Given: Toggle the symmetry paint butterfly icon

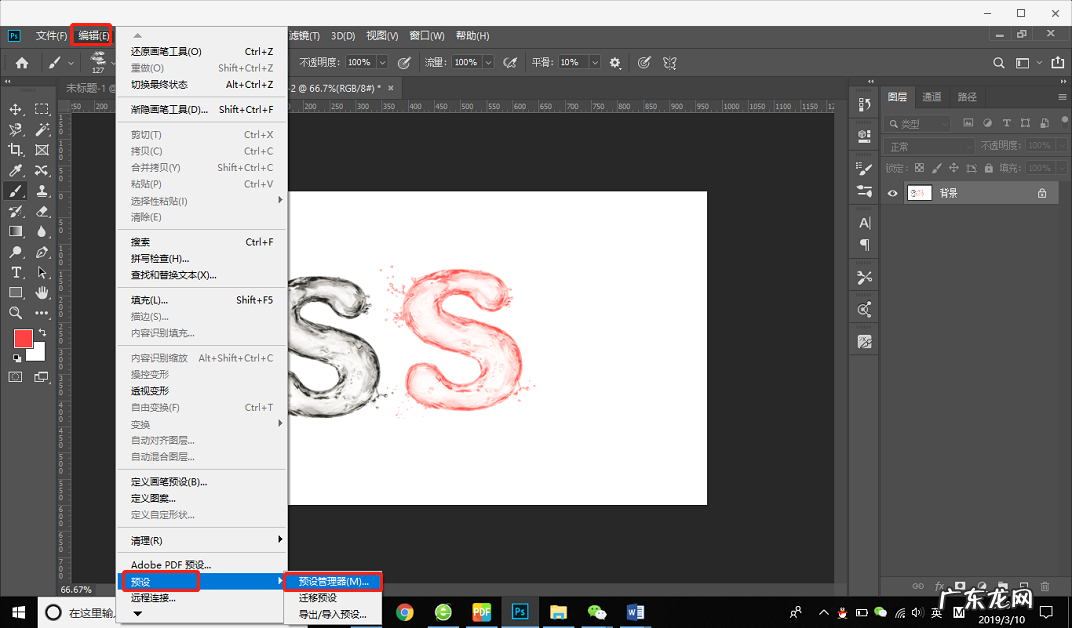Looking at the screenshot, I should (x=670, y=62).
